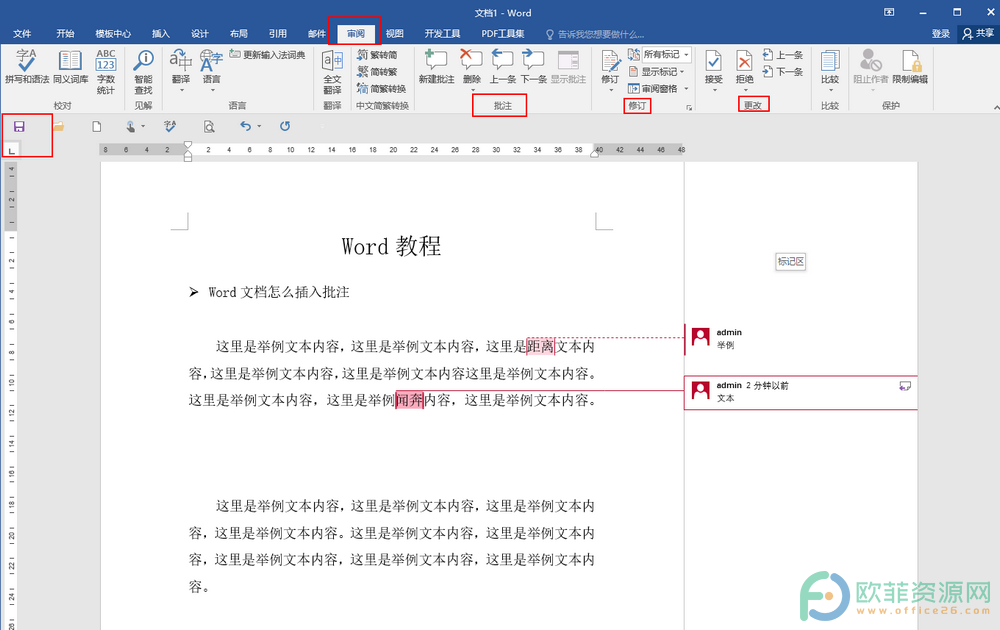Click heading Word 文档怎么插入批注

click(x=279, y=292)
